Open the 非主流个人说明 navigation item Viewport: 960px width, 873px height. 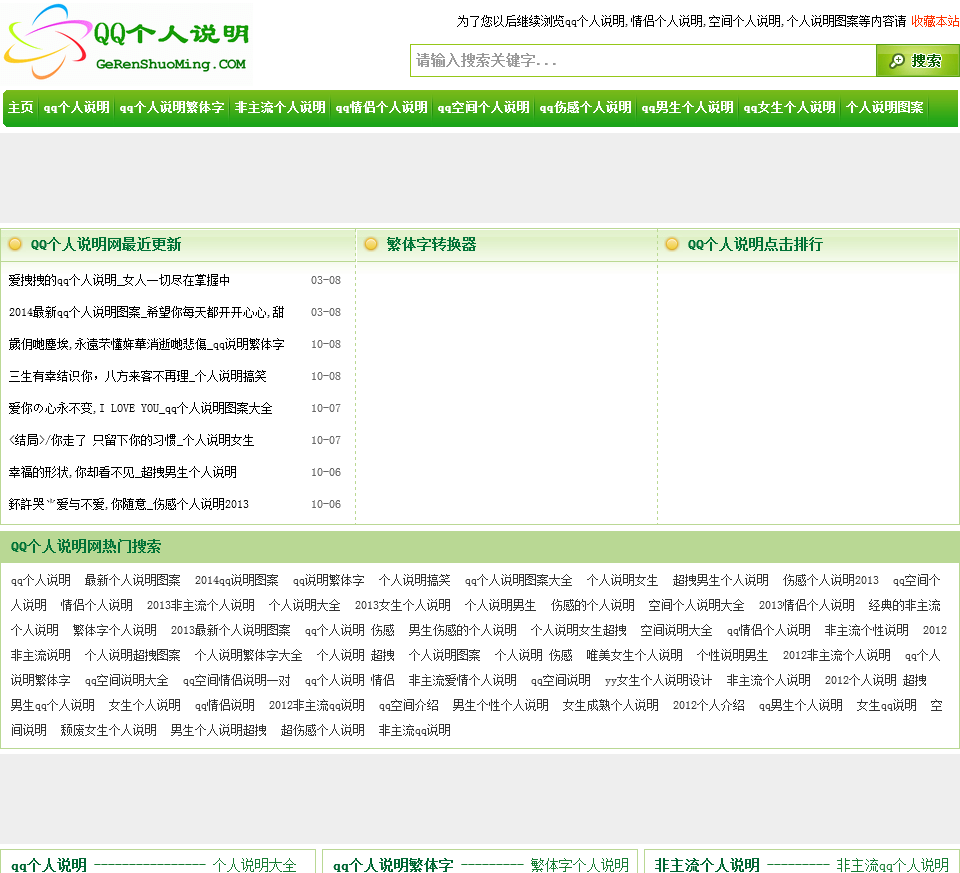tap(280, 108)
